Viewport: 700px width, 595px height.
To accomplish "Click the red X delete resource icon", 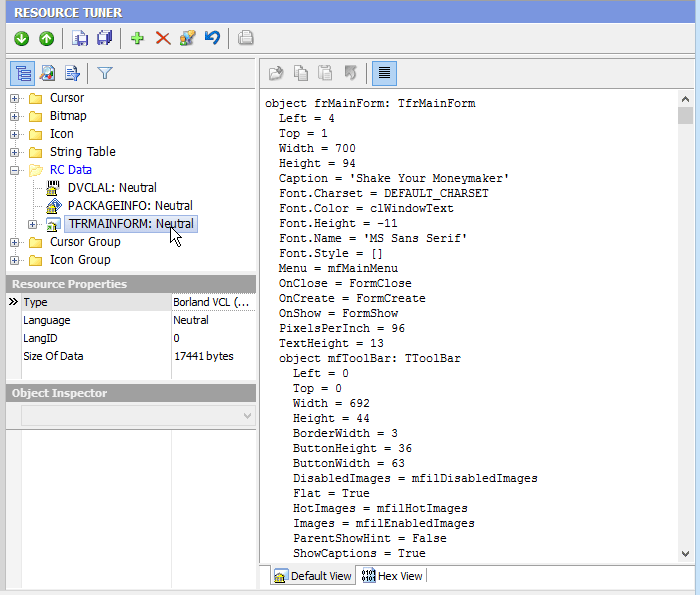I will 162,39.
